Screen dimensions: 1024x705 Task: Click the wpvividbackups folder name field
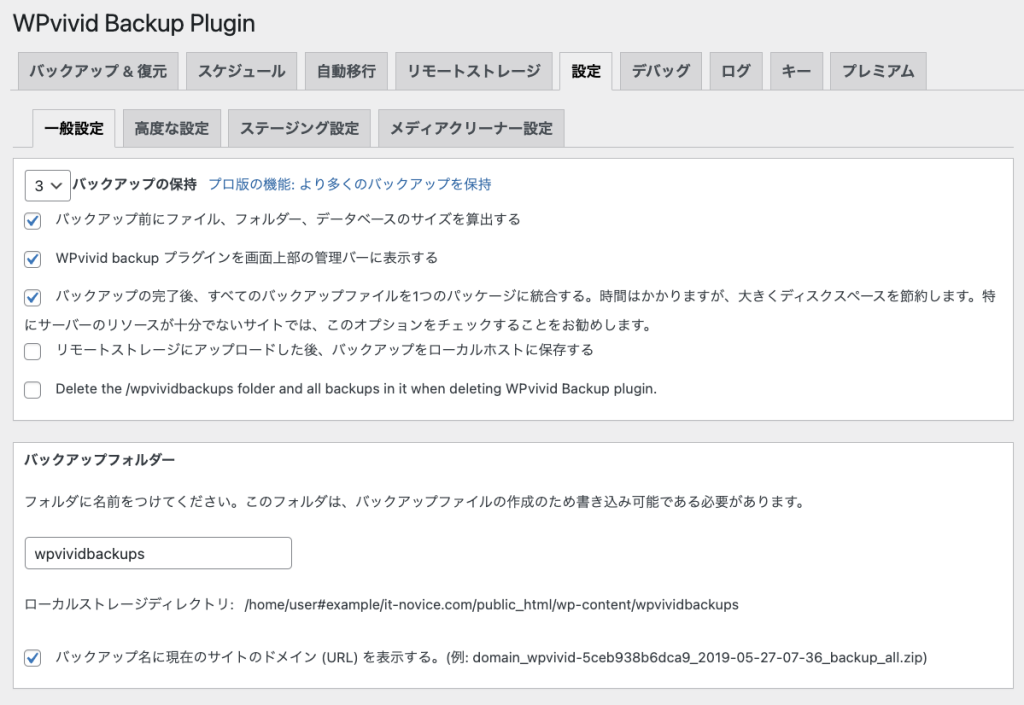158,553
